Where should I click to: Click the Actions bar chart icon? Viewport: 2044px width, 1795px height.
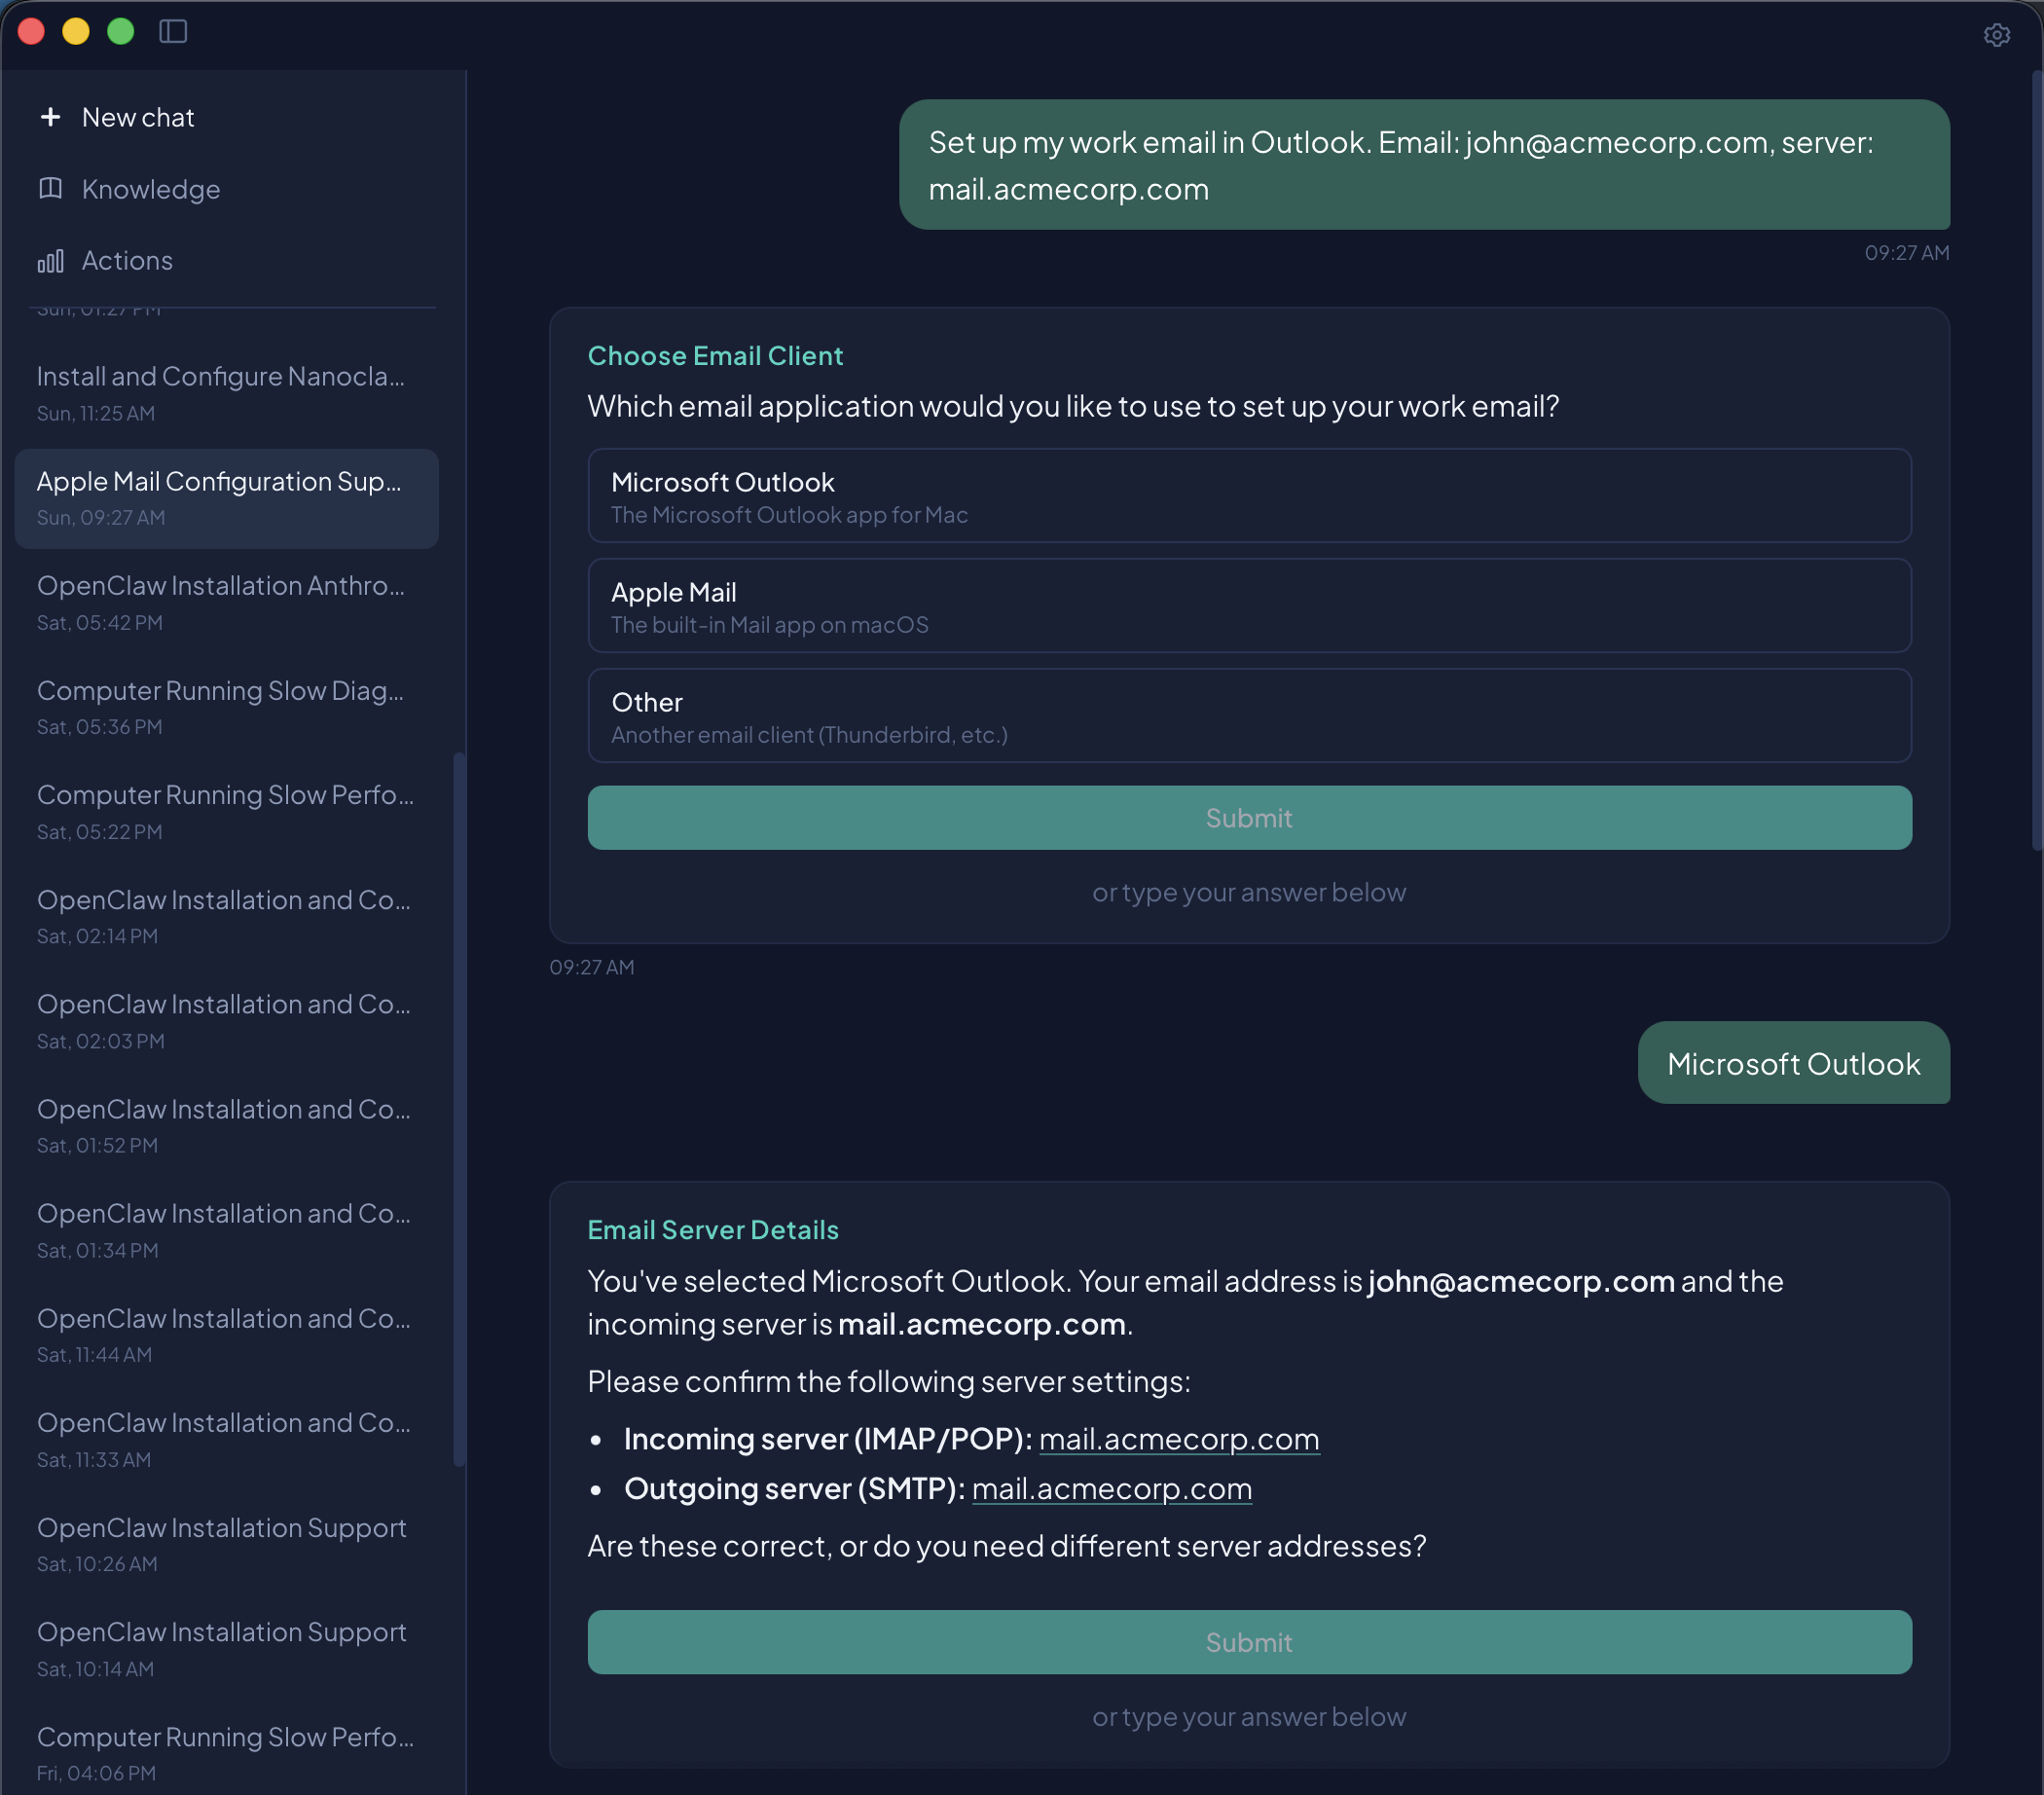coord(50,261)
